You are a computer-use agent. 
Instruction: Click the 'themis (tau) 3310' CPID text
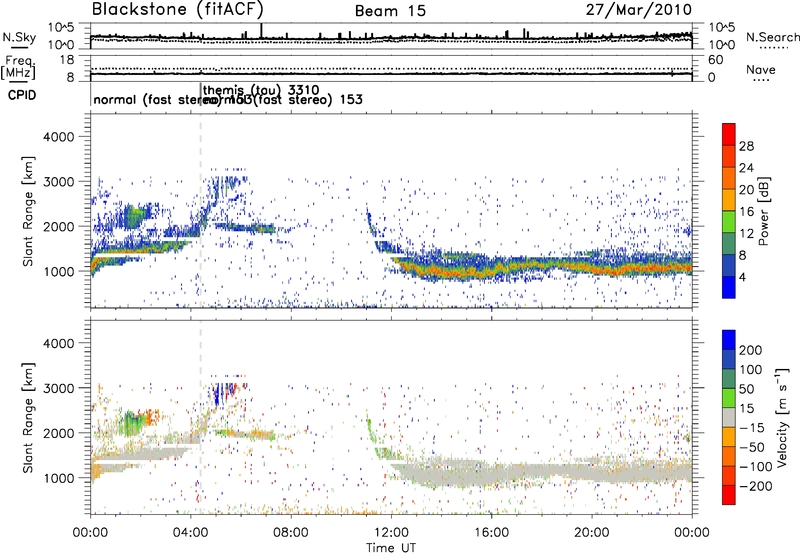pyautogui.click(x=261, y=91)
